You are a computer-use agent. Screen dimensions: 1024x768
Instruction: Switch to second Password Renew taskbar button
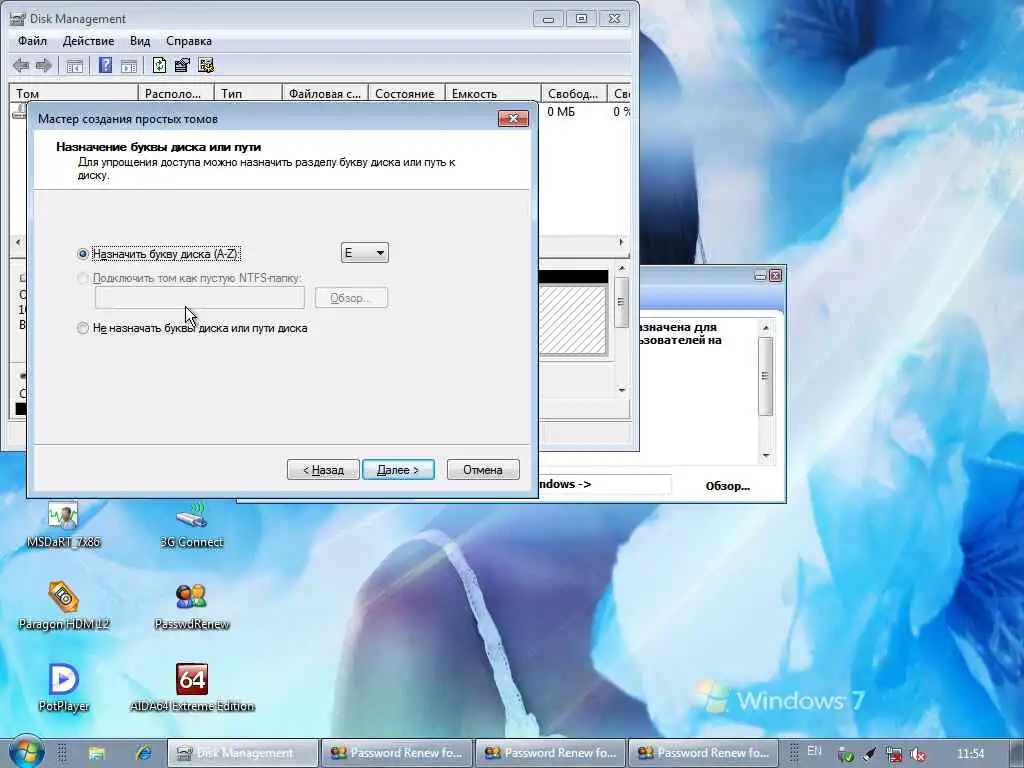click(551, 754)
